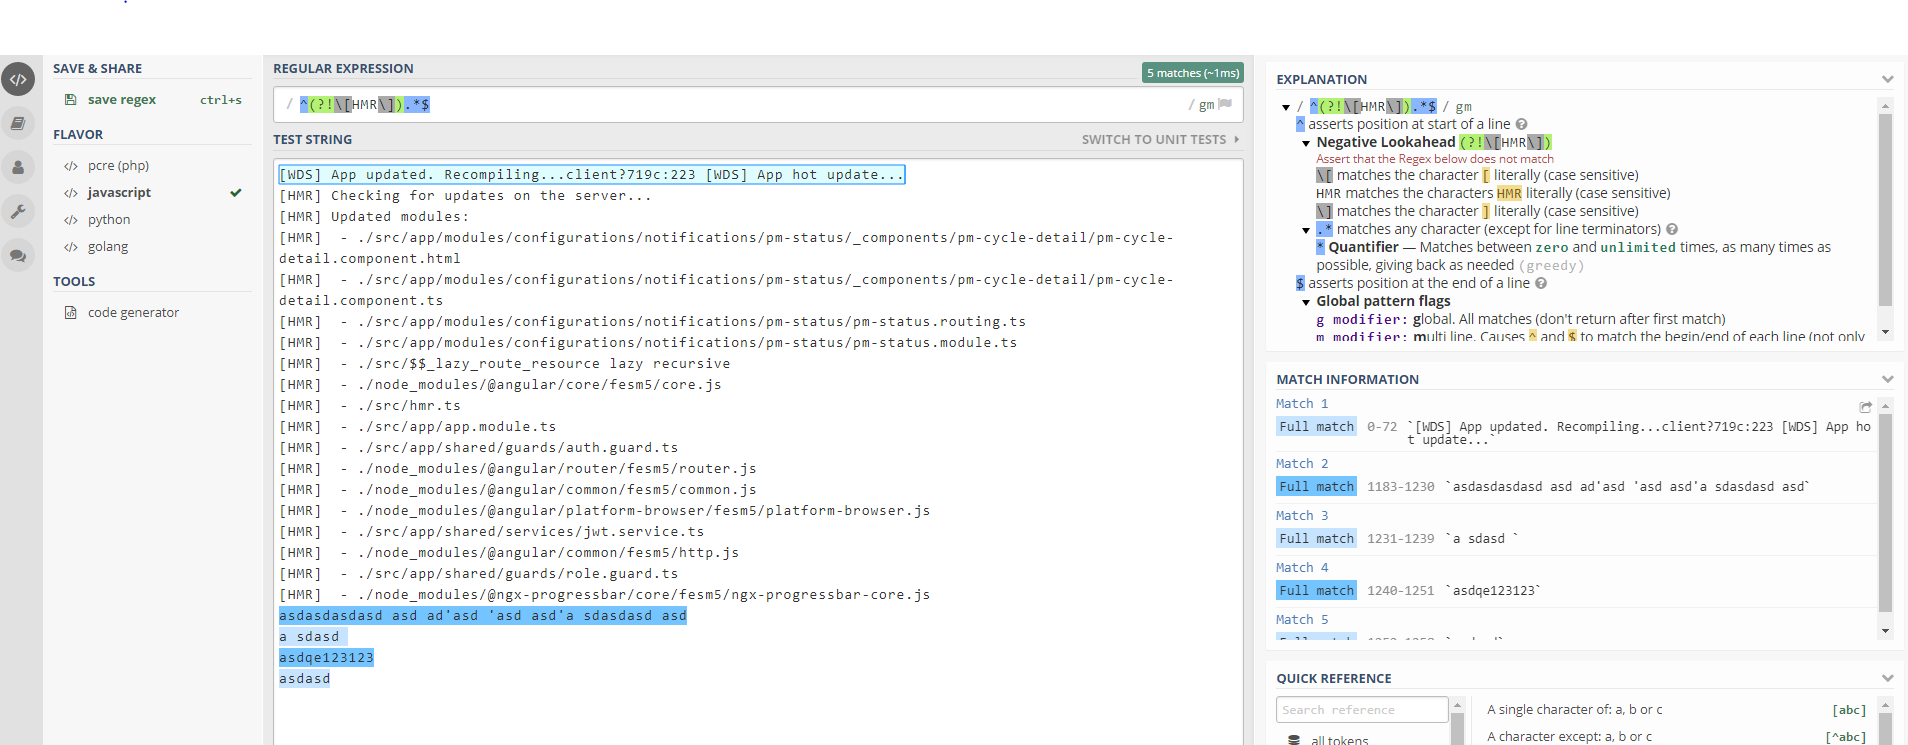This screenshot has width=1908, height=745.
Task: Click the Match Information scrollbar down arrow
Action: [1885, 631]
